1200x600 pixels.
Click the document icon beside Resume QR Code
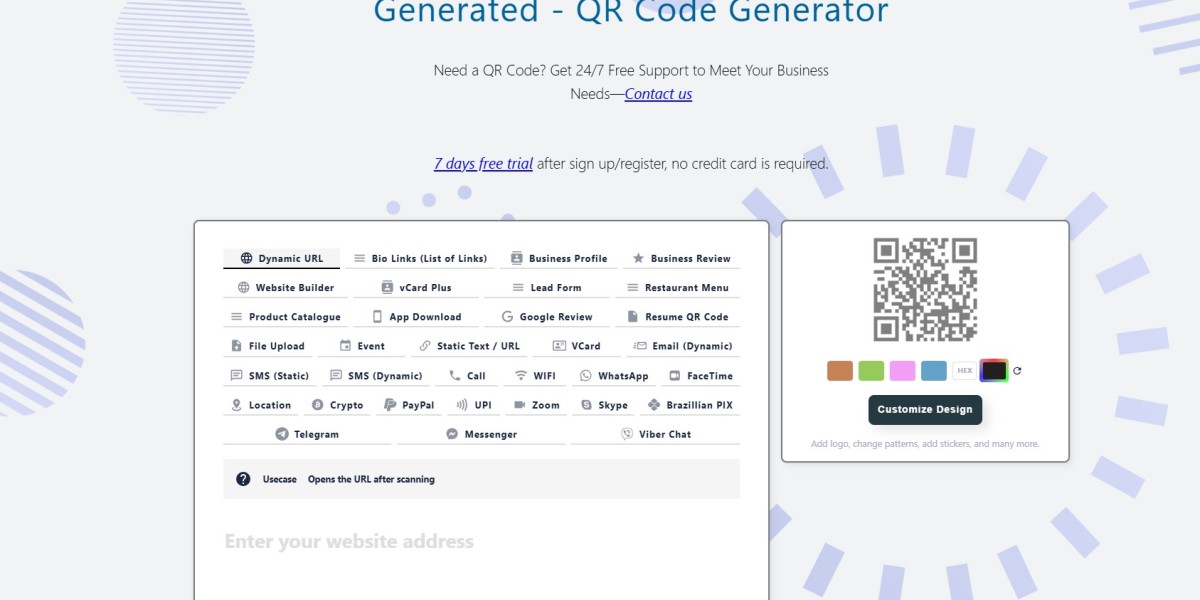(x=633, y=316)
